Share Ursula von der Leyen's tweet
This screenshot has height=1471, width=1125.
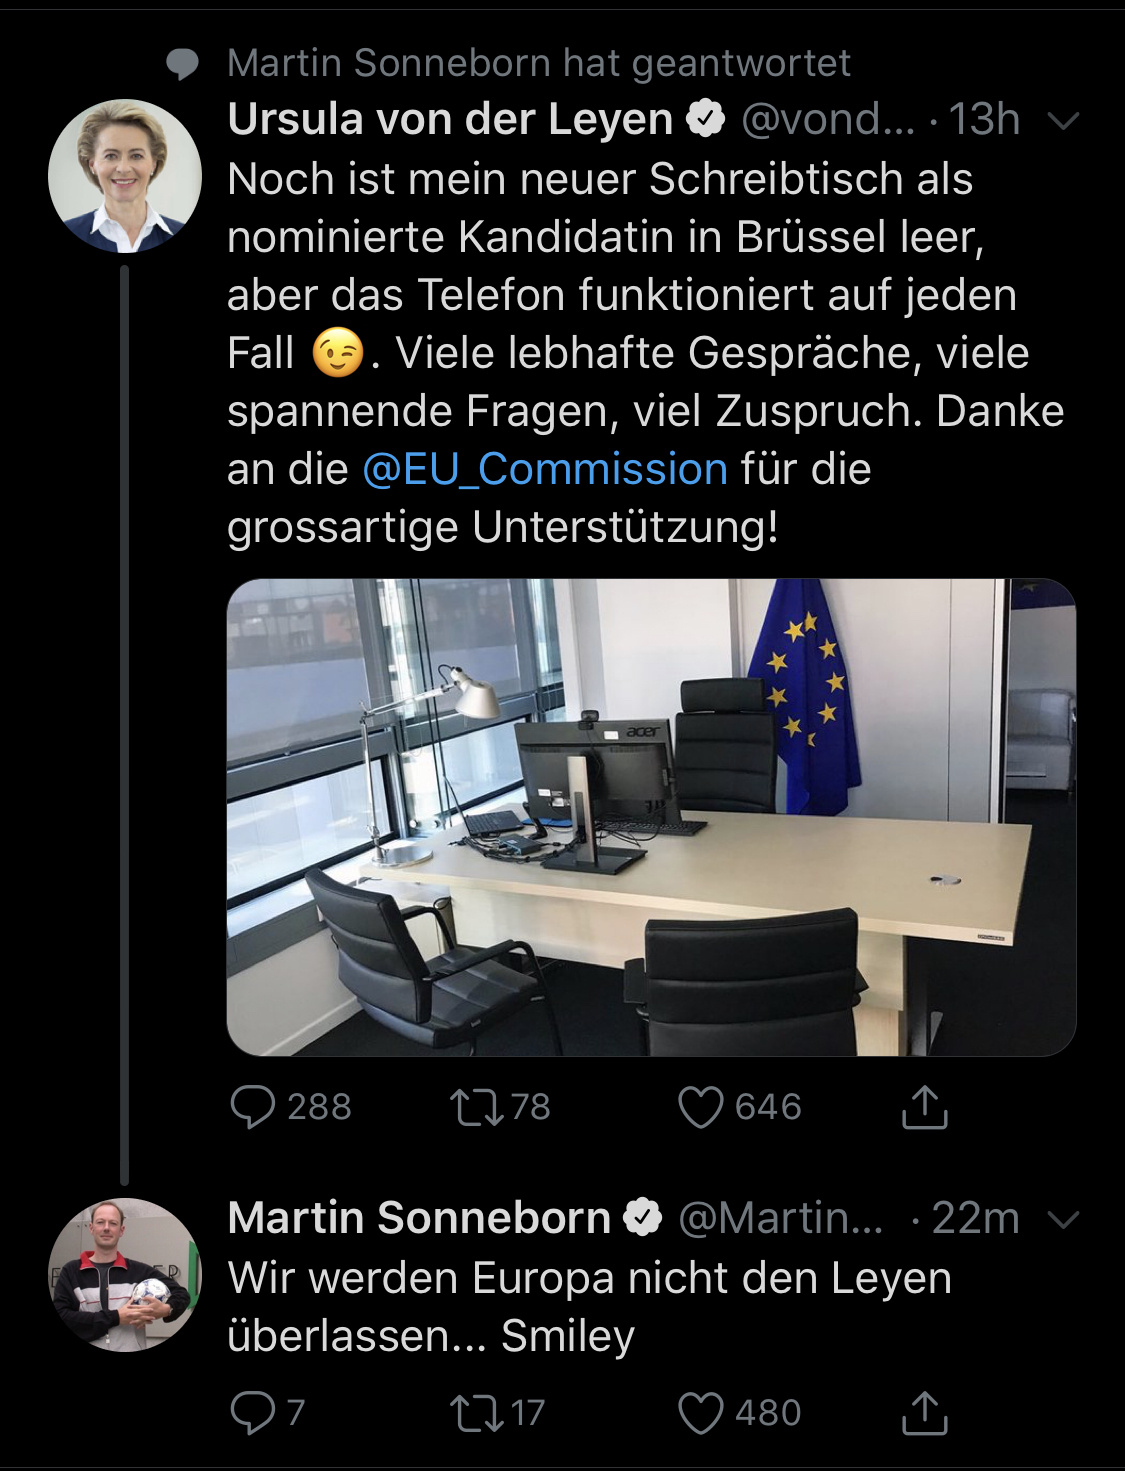pos(924,1107)
